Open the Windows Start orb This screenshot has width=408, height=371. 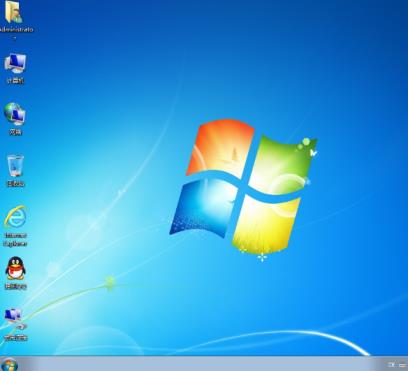point(9,365)
